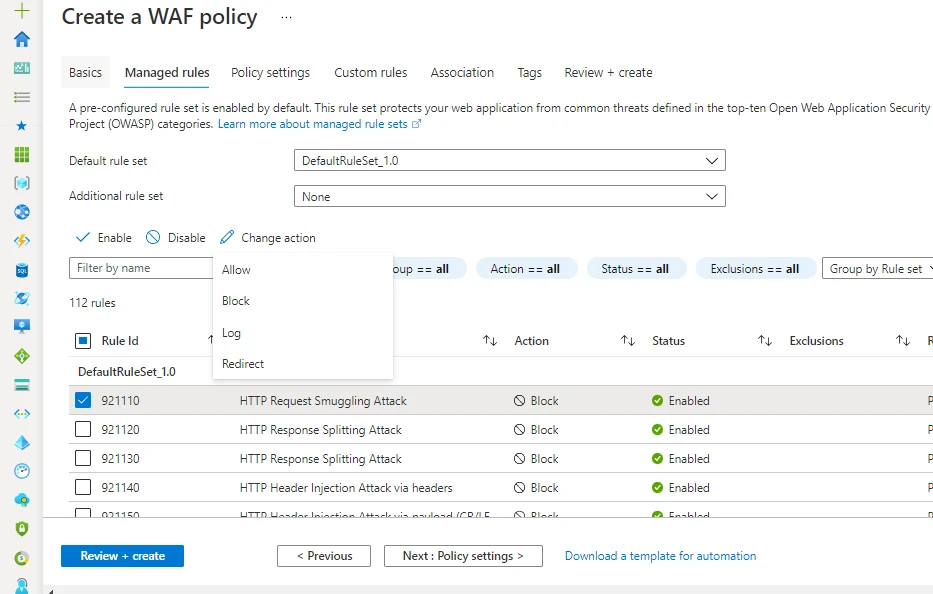Choose Redirect from the action menu

point(243,364)
